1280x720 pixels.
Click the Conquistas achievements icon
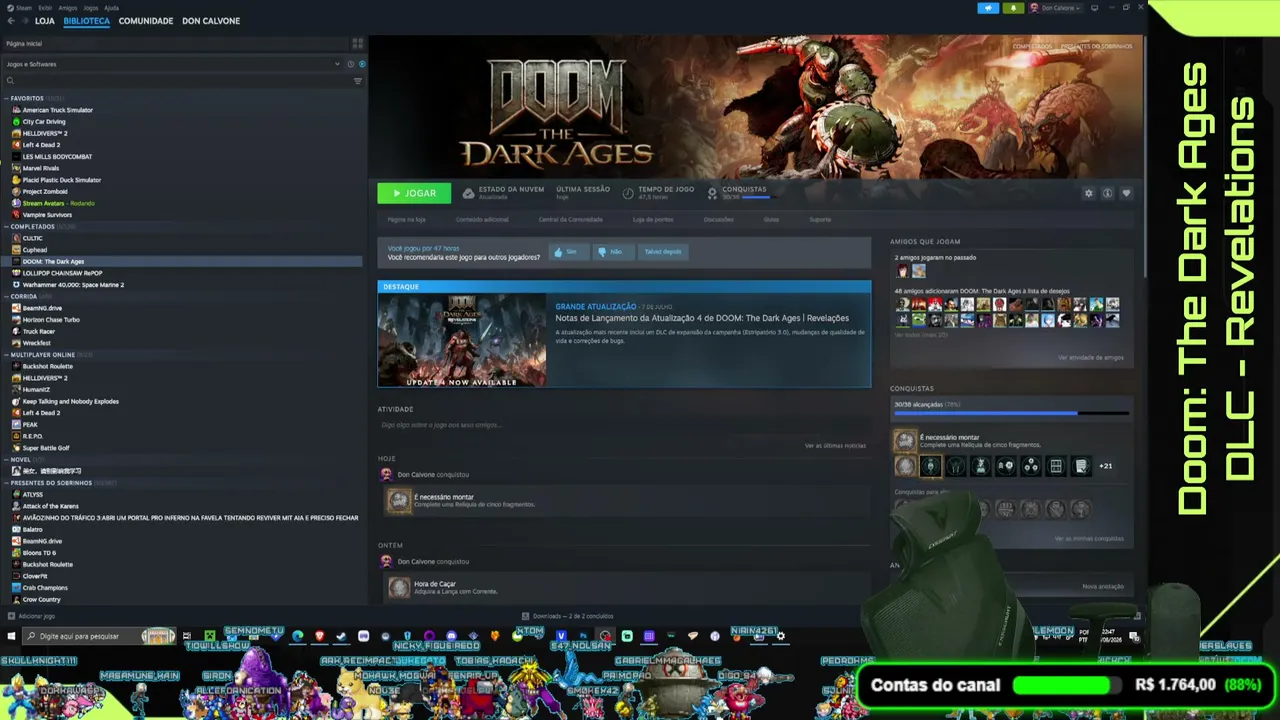click(712, 193)
